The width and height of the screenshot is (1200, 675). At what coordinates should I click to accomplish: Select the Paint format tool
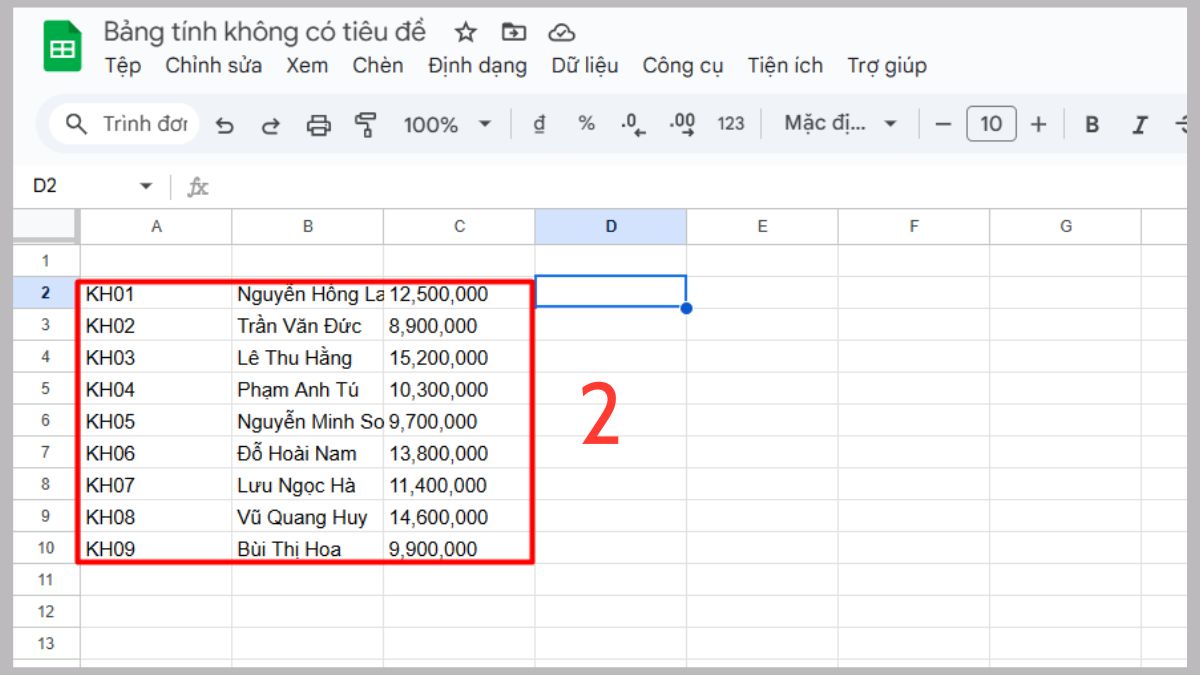pos(367,124)
